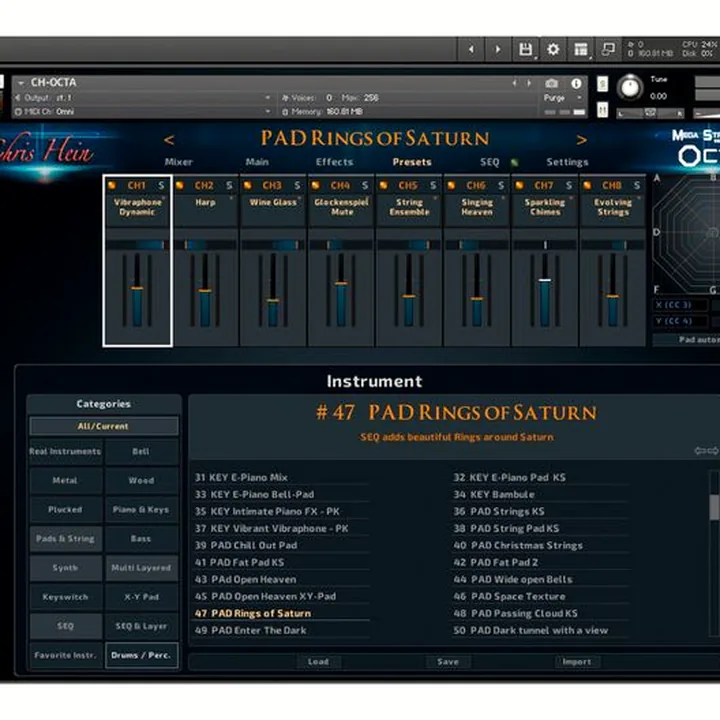The width and height of the screenshot is (720, 720).
Task: Select the Pads & String category
Action: 65,539
